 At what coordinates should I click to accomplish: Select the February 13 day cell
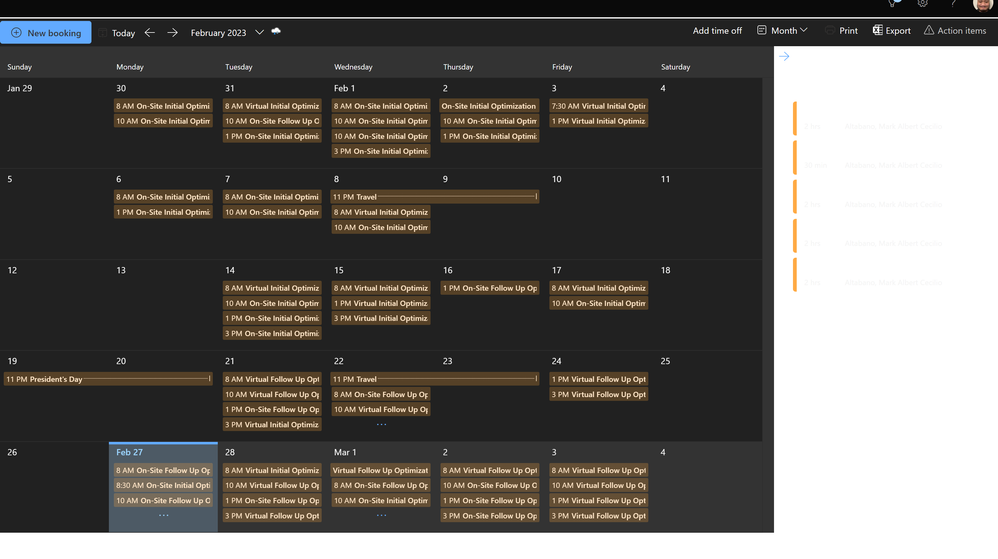point(163,306)
